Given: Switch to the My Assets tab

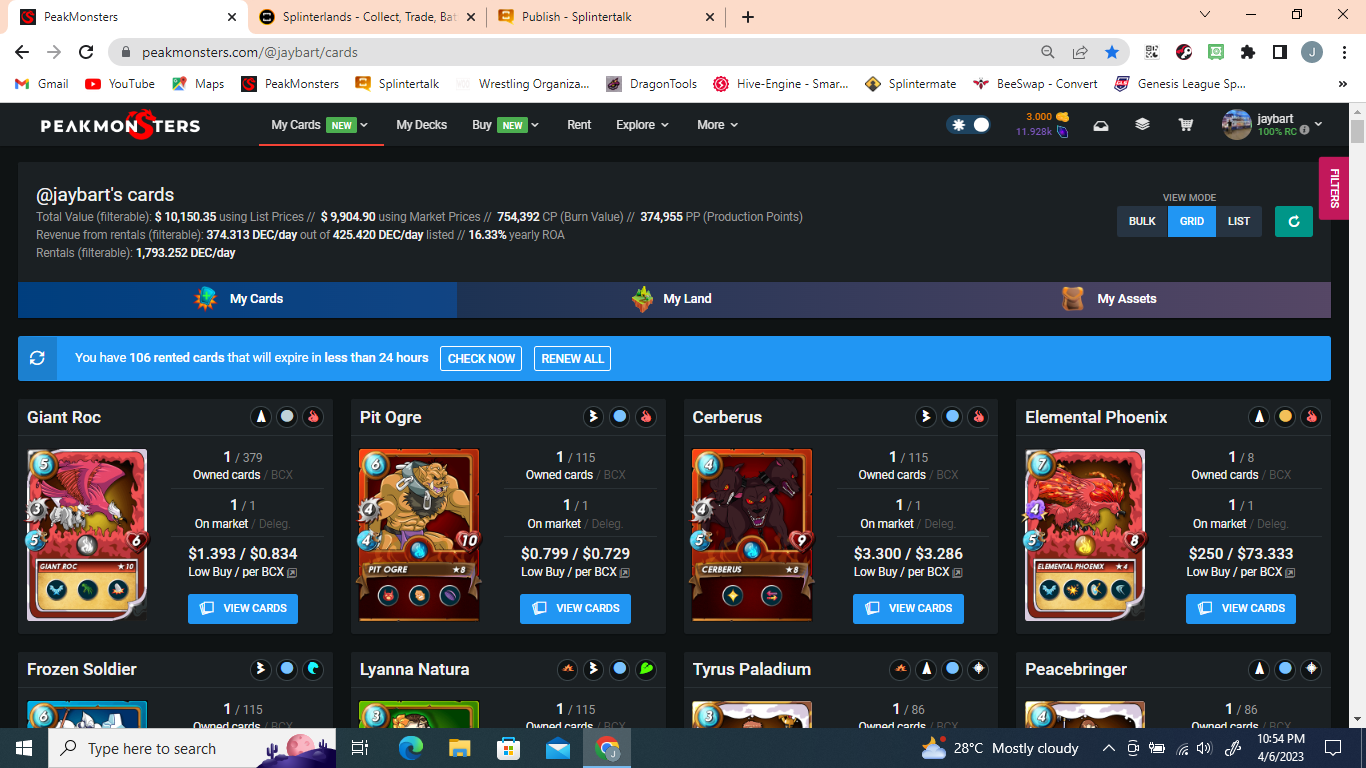Looking at the screenshot, I should click(x=1112, y=299).
